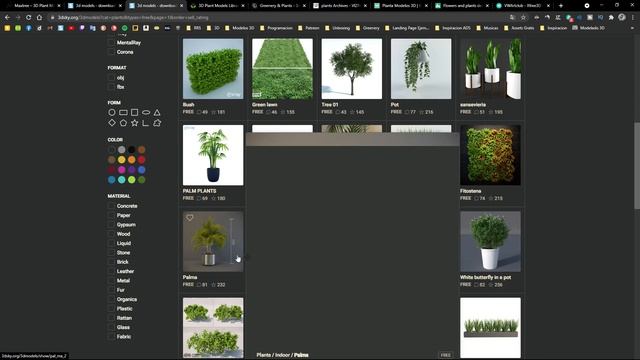Switch to the Flowers and plants tab

pos(462,6)
